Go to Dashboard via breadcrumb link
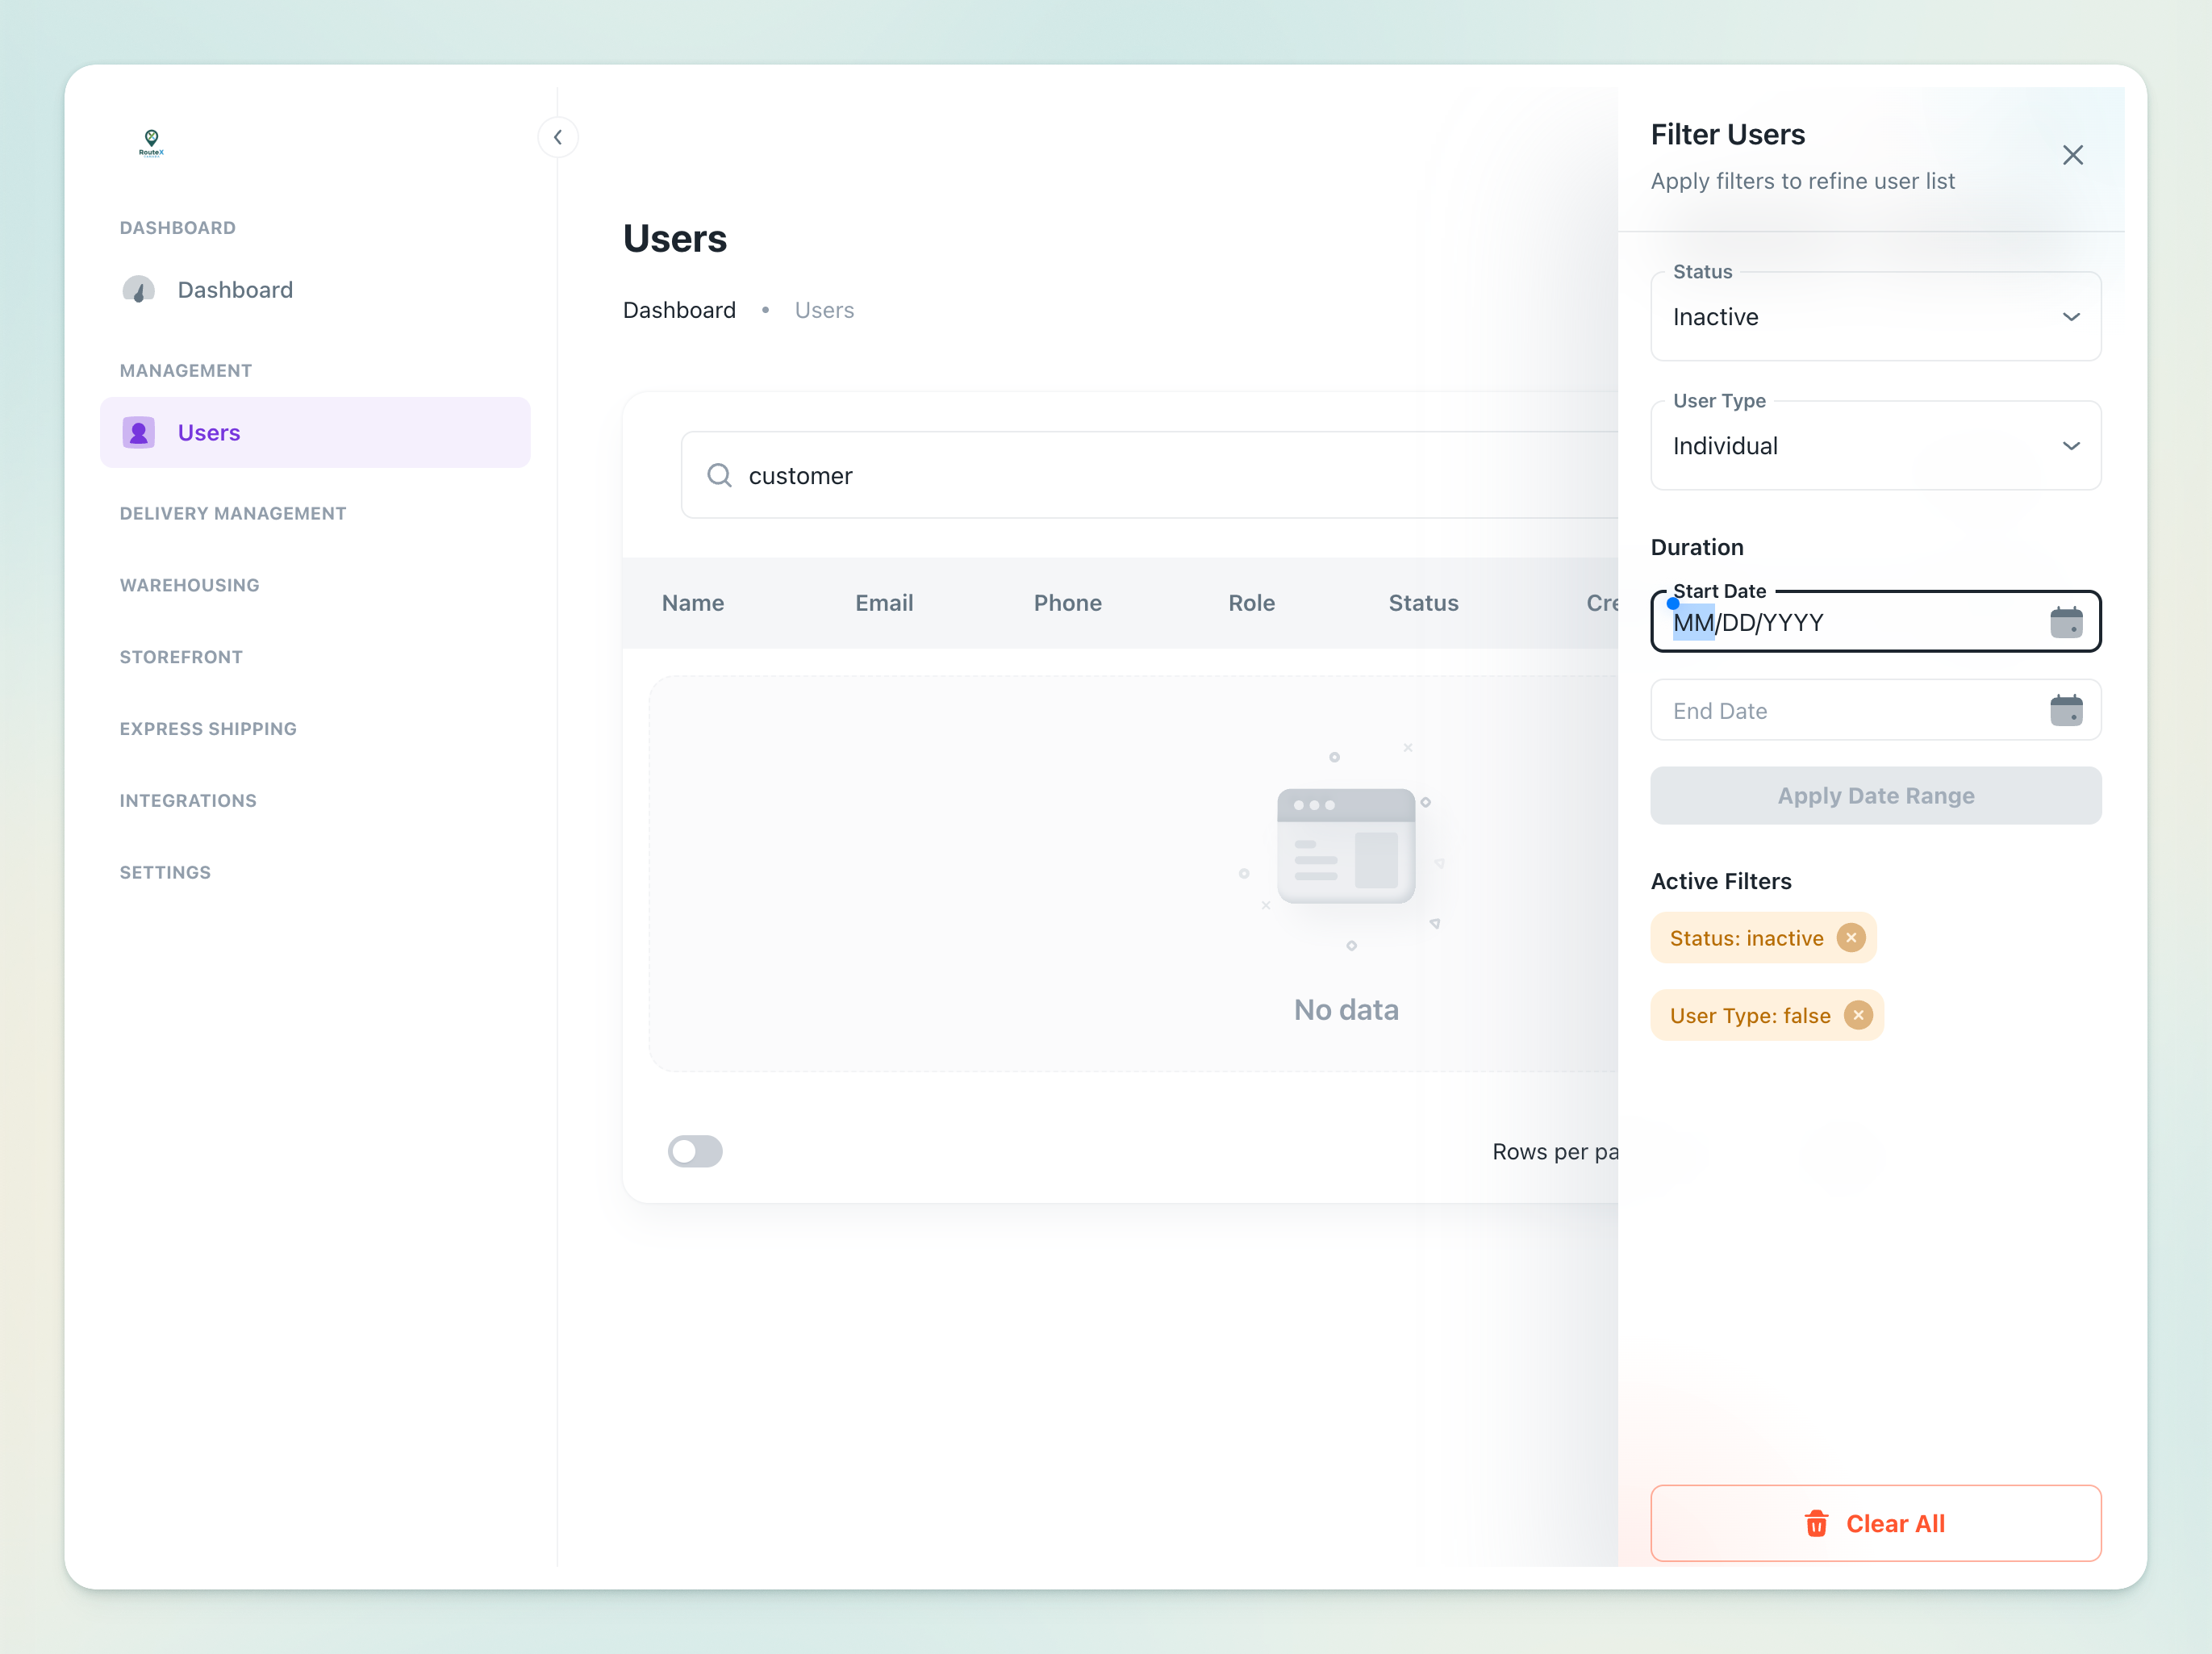Screen dimensions: 2212x1654 point(679,310)
